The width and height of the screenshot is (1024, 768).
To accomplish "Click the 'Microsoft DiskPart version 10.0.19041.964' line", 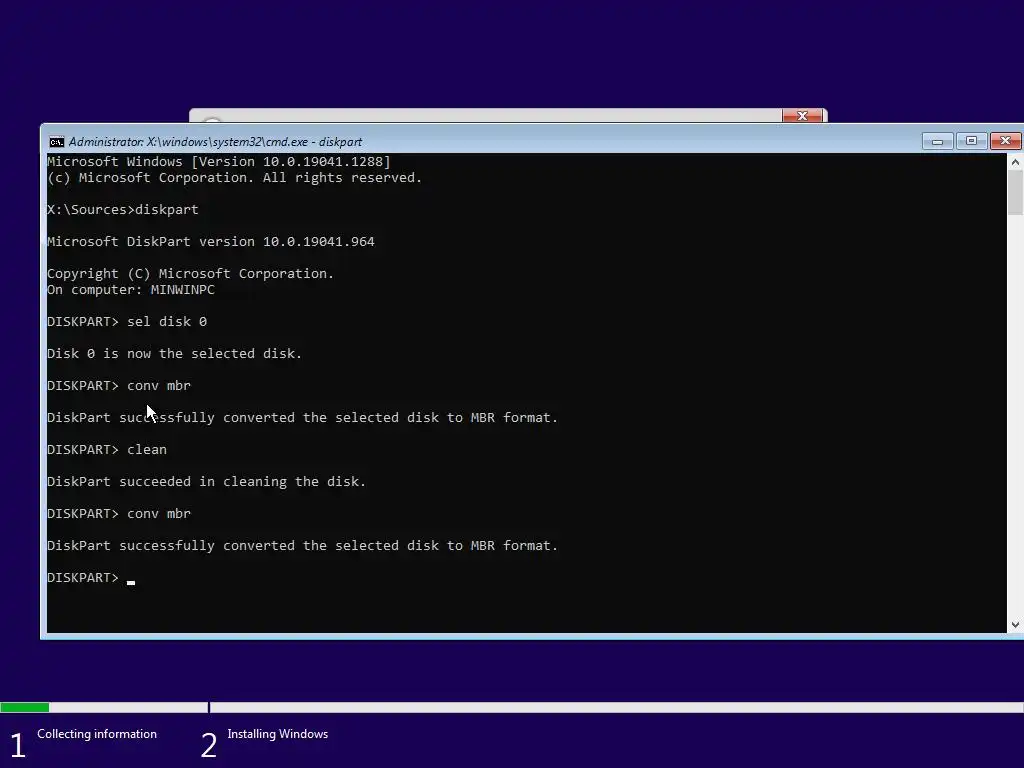I will (211, 242).
